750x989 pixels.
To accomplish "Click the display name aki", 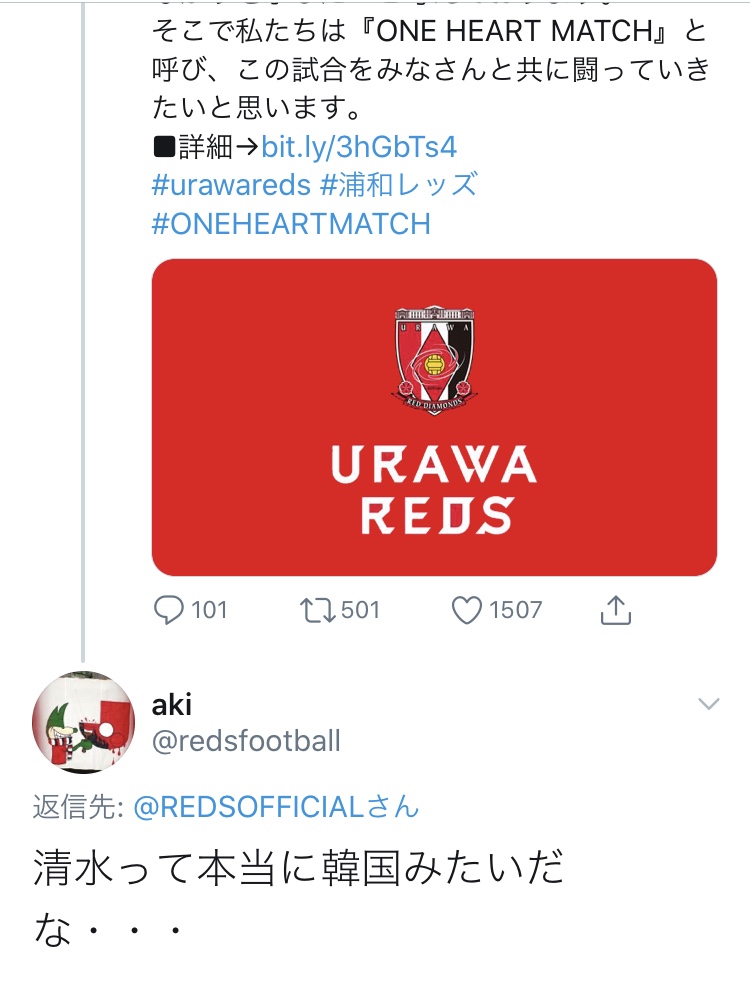I will (x=170, y=704).
